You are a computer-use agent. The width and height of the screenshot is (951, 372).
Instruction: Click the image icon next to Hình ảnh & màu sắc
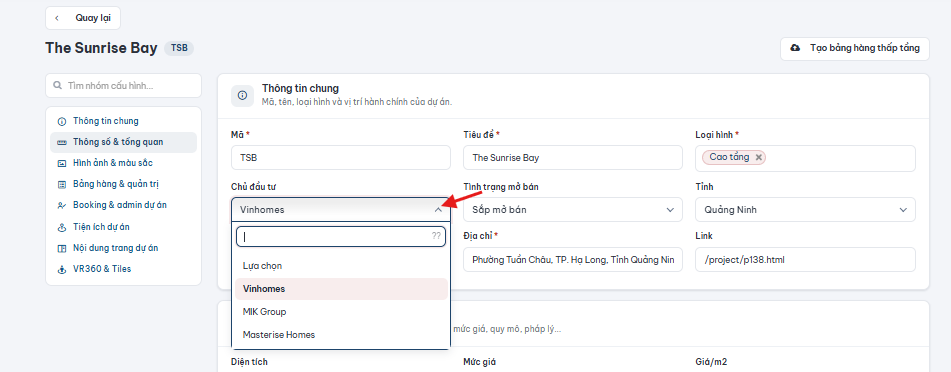[61, 163]
